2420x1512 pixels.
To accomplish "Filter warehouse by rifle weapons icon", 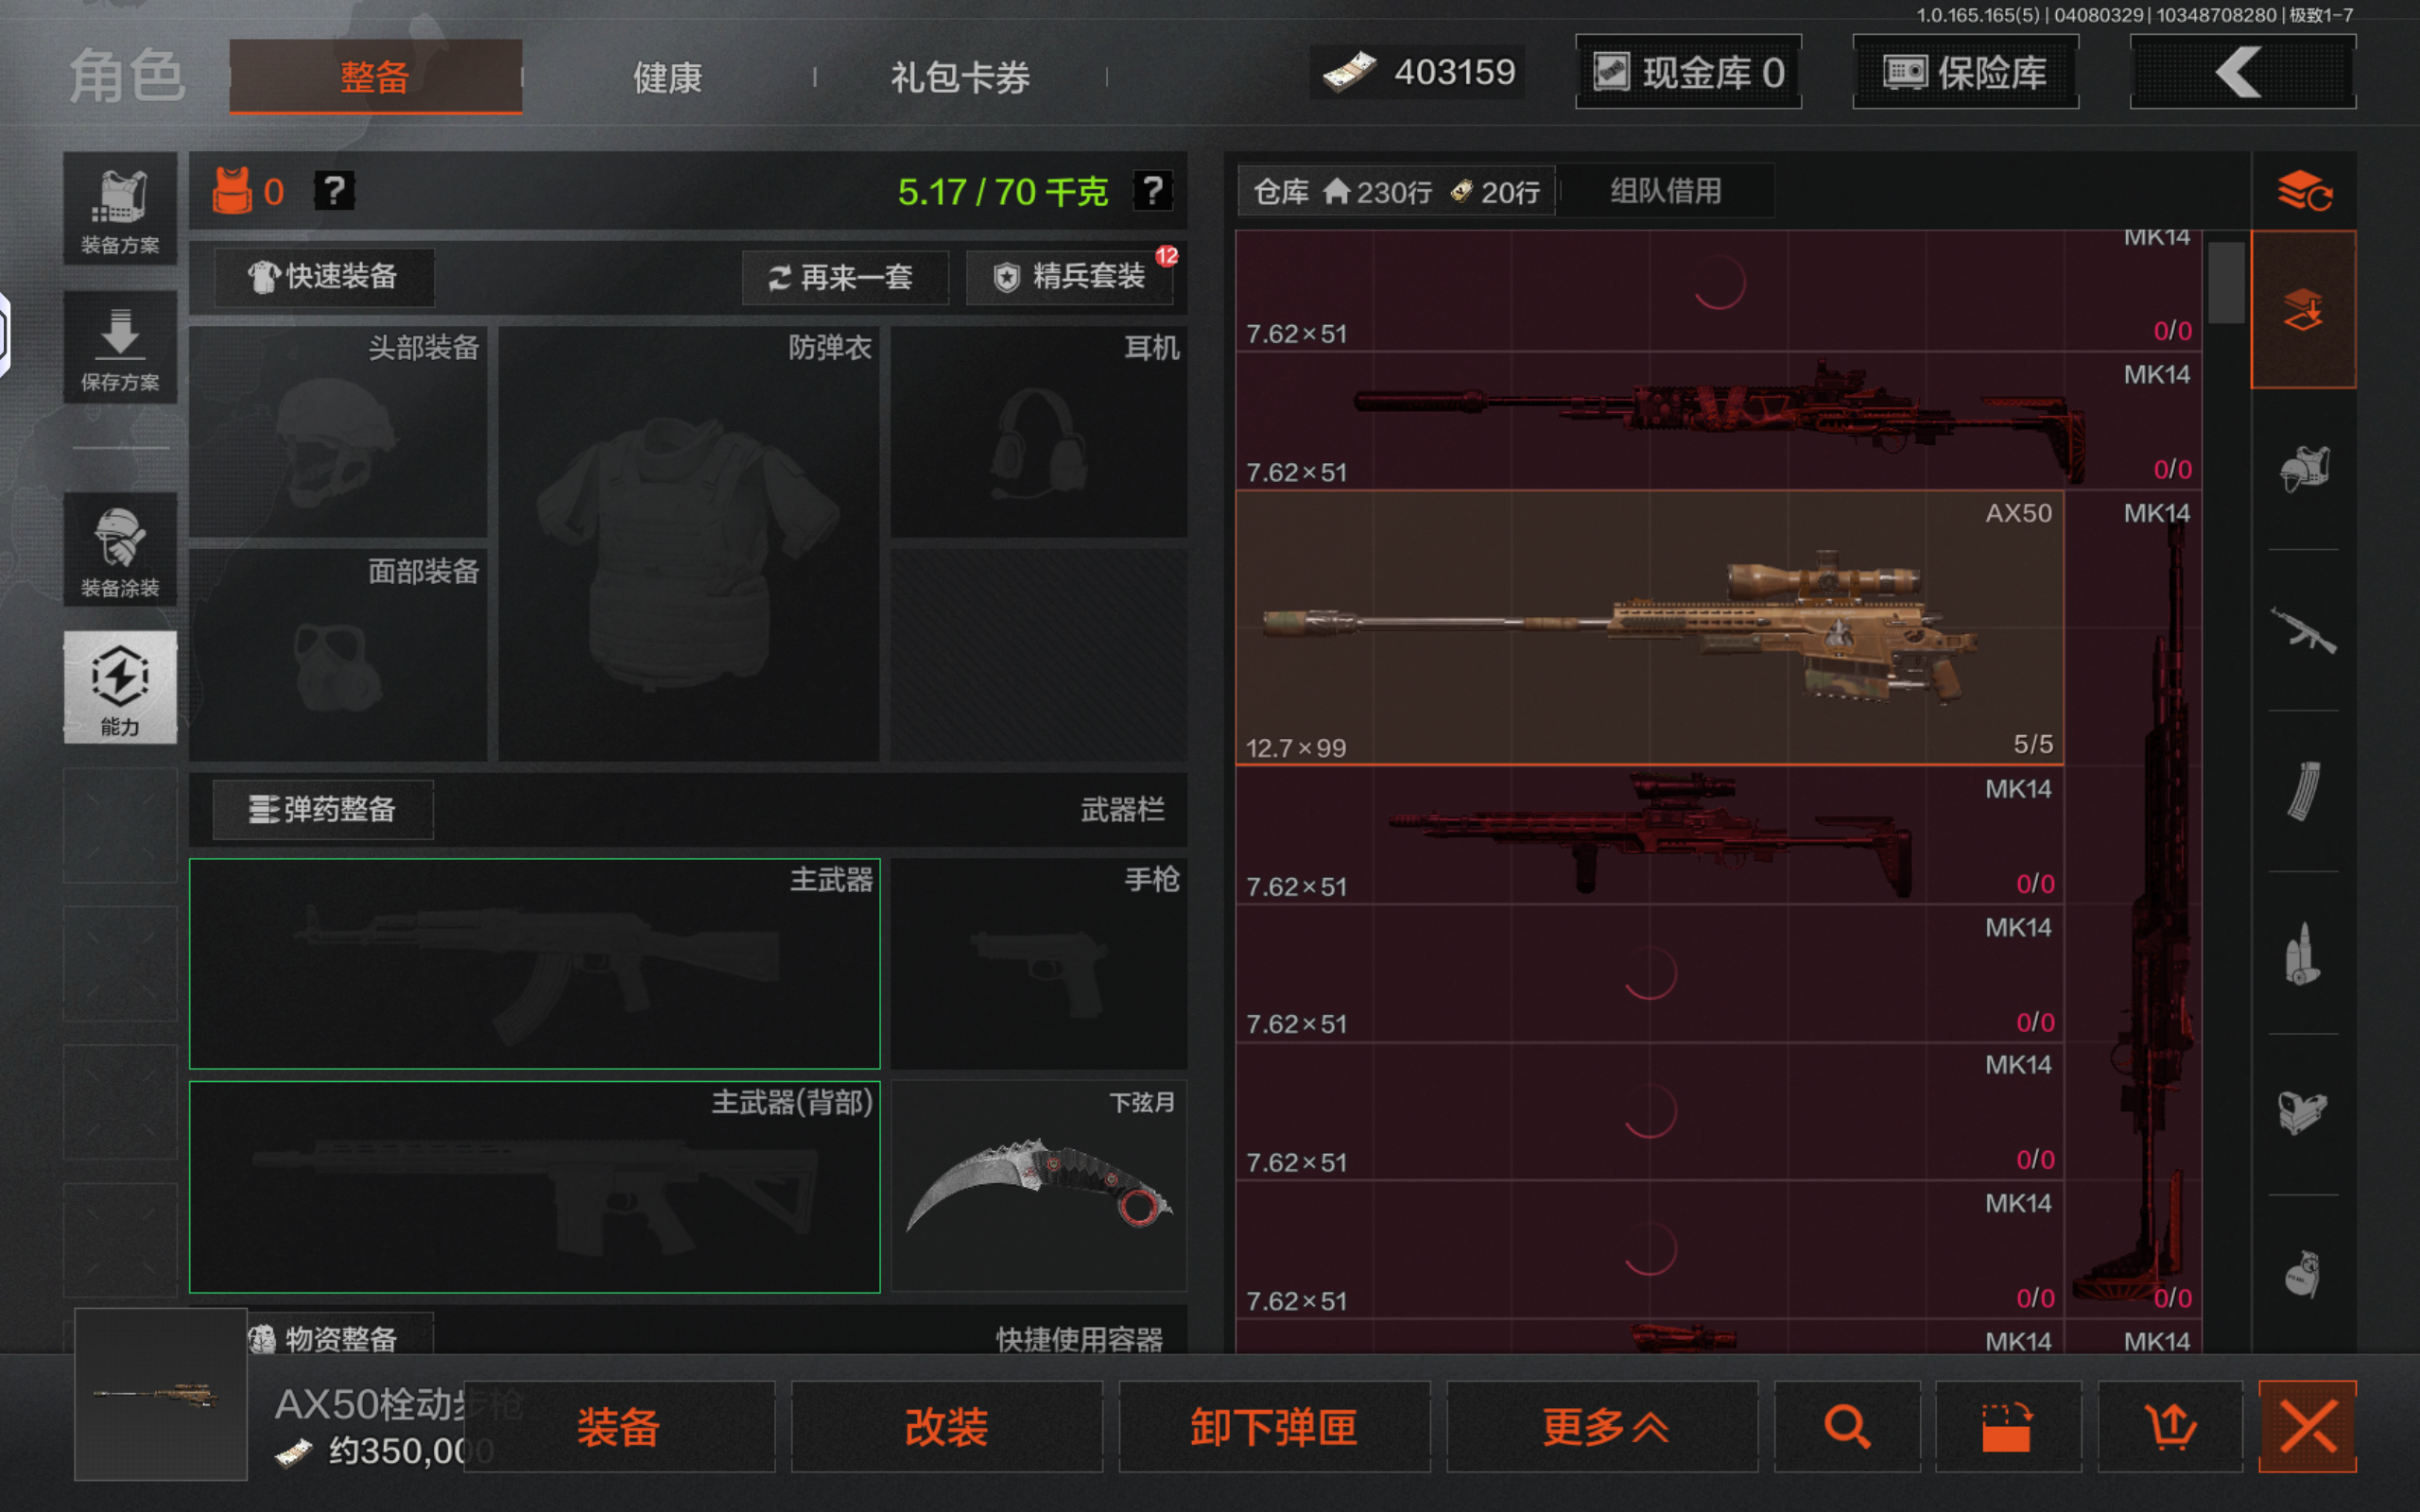I will (2303, 630).
